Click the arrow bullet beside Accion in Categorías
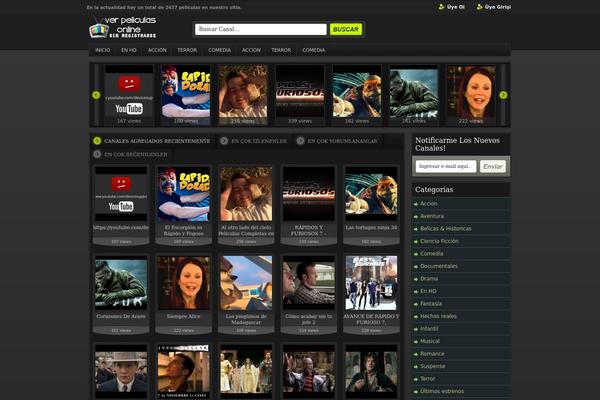This screenshot has height=400, width=600. pos(416,204)
